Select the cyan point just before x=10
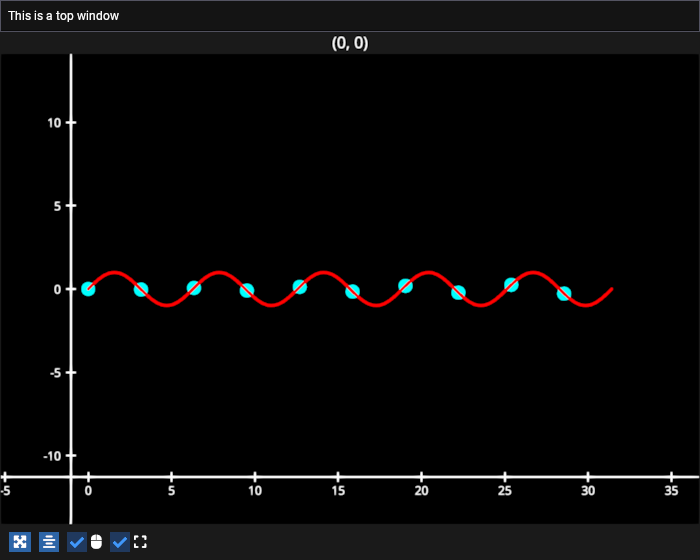Image resolution: width=700 pixels, height=560 pixels. (247, 291)
